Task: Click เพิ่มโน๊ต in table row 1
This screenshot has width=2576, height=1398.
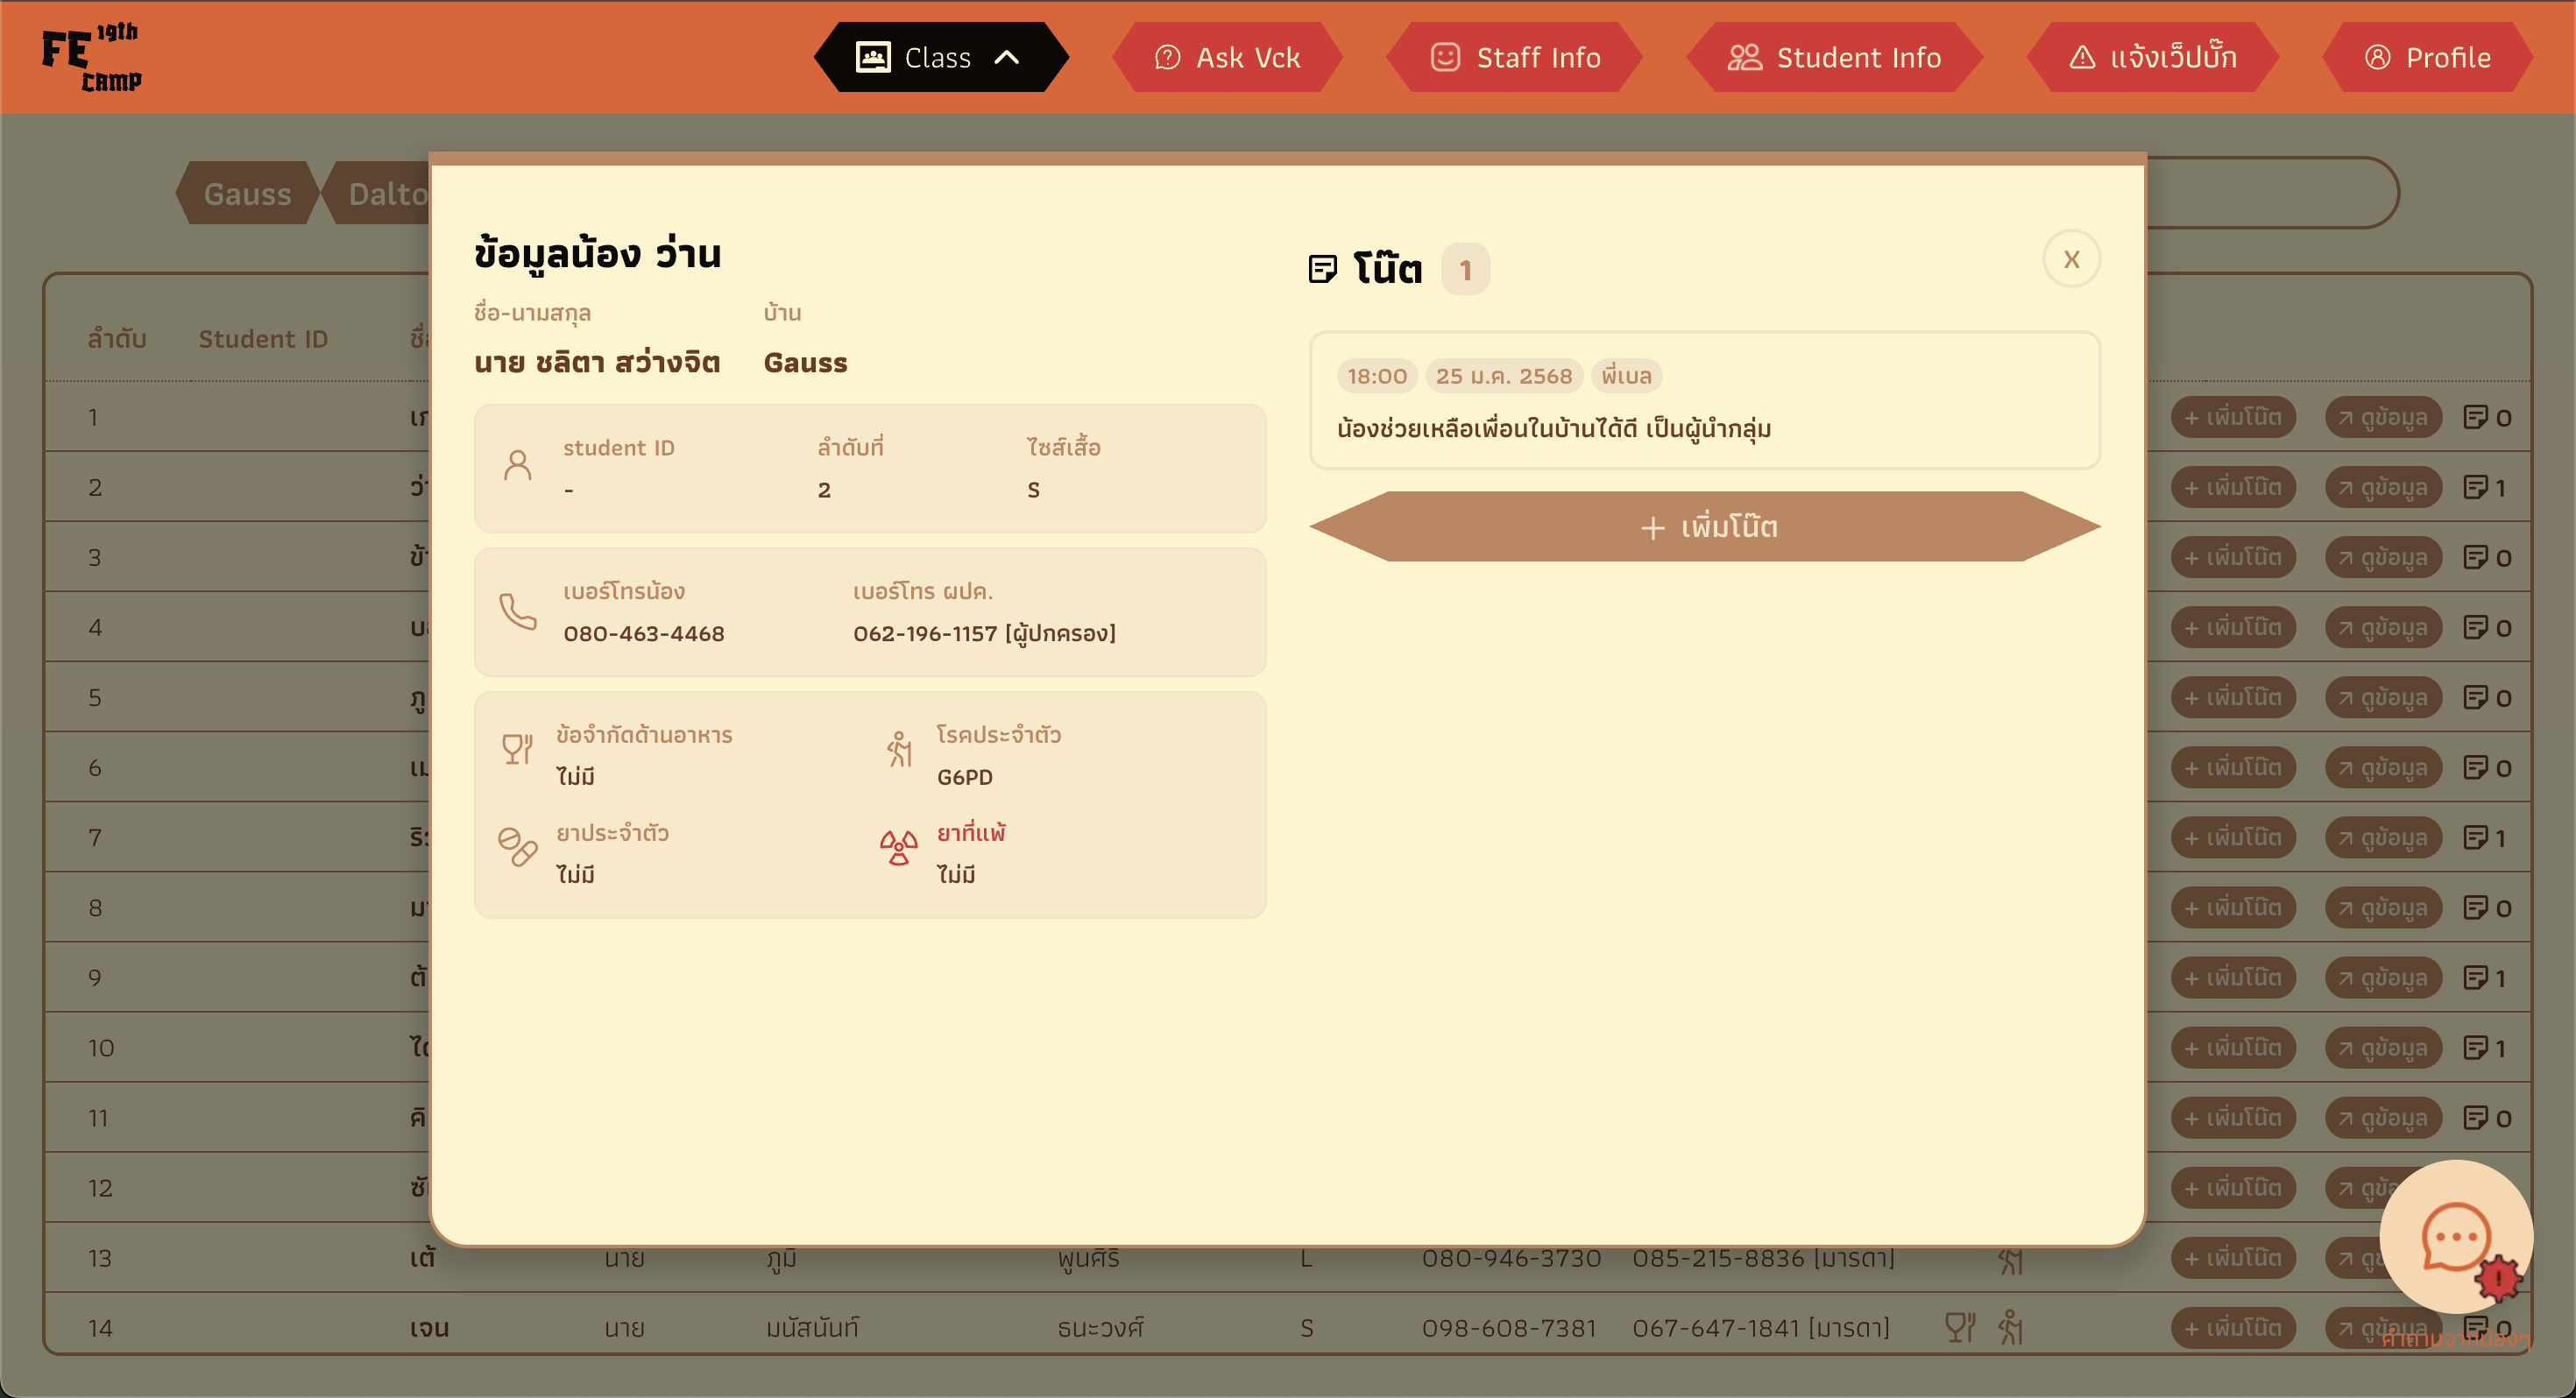Action: 2233,417
